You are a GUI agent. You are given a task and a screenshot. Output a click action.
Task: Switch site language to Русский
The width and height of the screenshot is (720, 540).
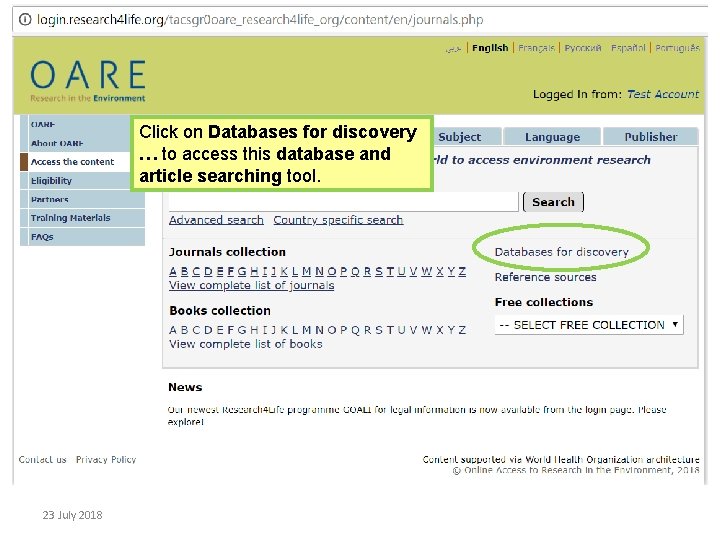583,48
